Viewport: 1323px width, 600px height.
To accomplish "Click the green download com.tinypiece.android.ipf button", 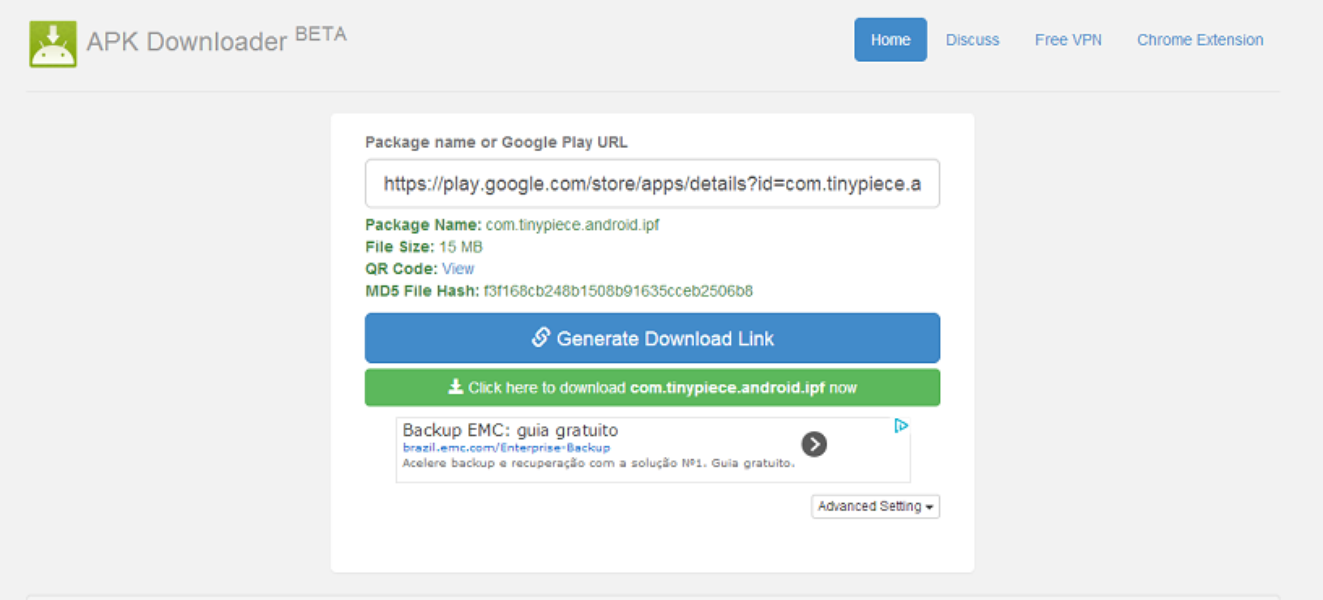I will pyautogui.click(x=652, y=388).
